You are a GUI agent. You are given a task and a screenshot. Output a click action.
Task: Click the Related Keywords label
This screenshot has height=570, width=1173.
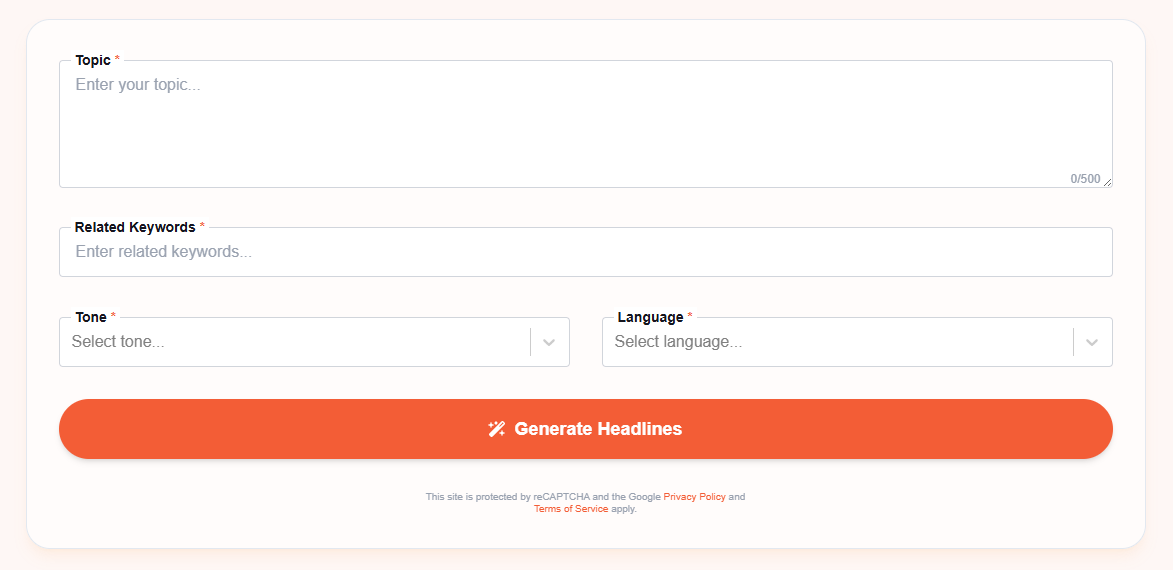tap(135, 227)
